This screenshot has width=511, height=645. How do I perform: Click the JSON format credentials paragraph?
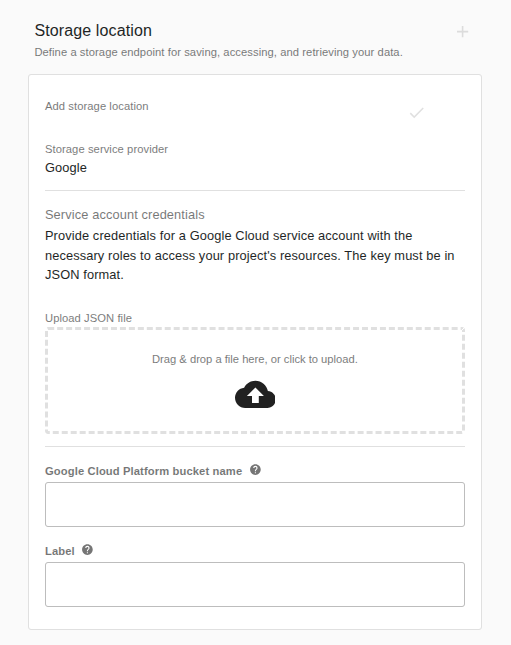249,255
